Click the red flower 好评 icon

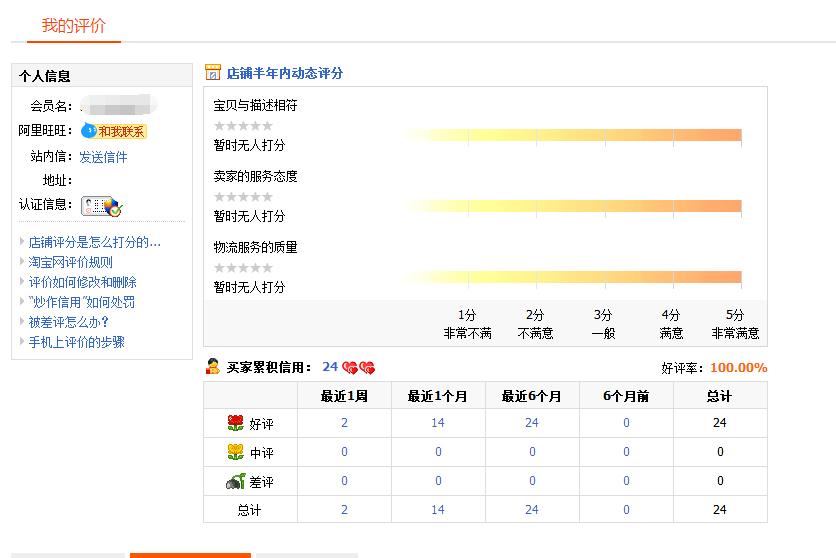[235, 423]
